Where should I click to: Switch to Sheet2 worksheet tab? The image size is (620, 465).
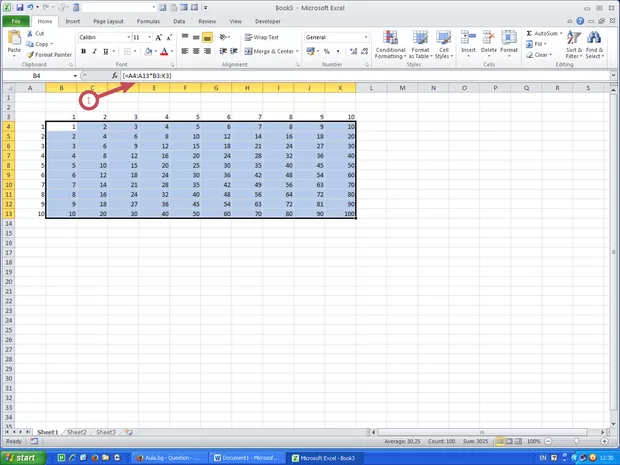[77, 432]
